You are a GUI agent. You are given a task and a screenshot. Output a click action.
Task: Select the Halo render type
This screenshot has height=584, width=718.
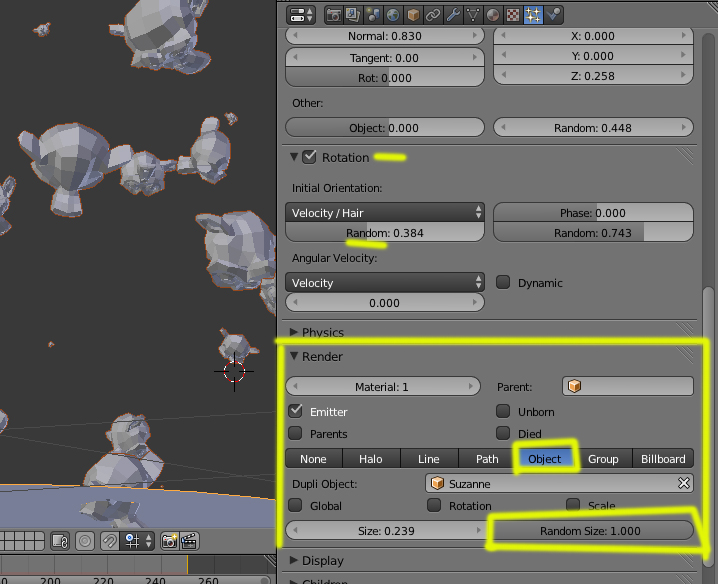click(371, 458)
